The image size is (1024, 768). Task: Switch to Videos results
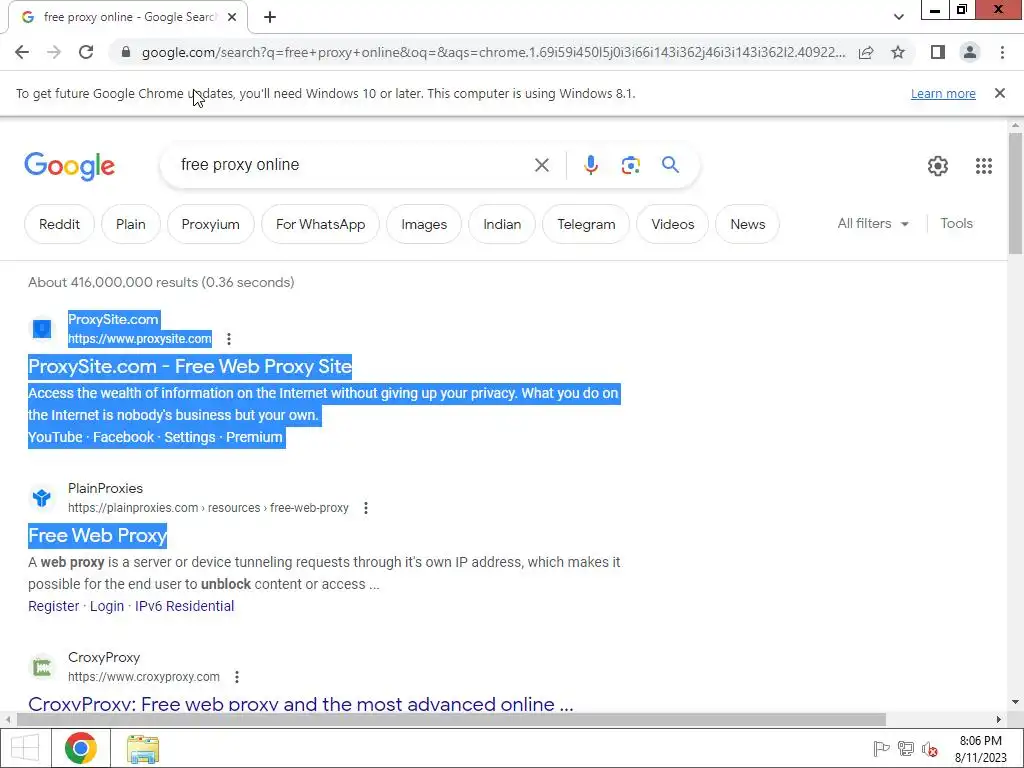(x=672, y=224)
